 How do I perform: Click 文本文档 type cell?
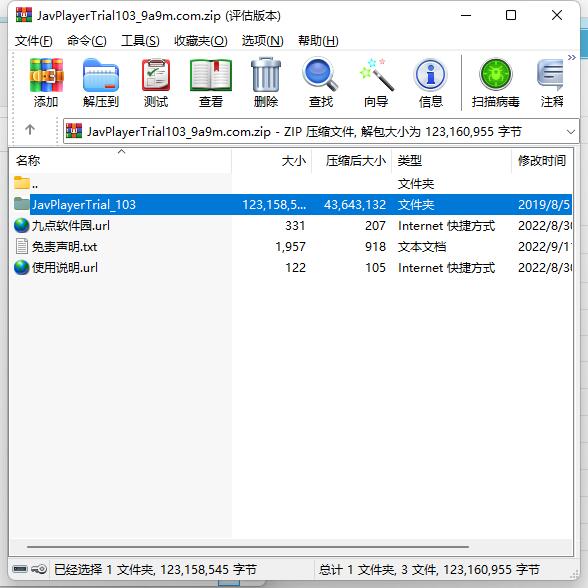point(422,246)
